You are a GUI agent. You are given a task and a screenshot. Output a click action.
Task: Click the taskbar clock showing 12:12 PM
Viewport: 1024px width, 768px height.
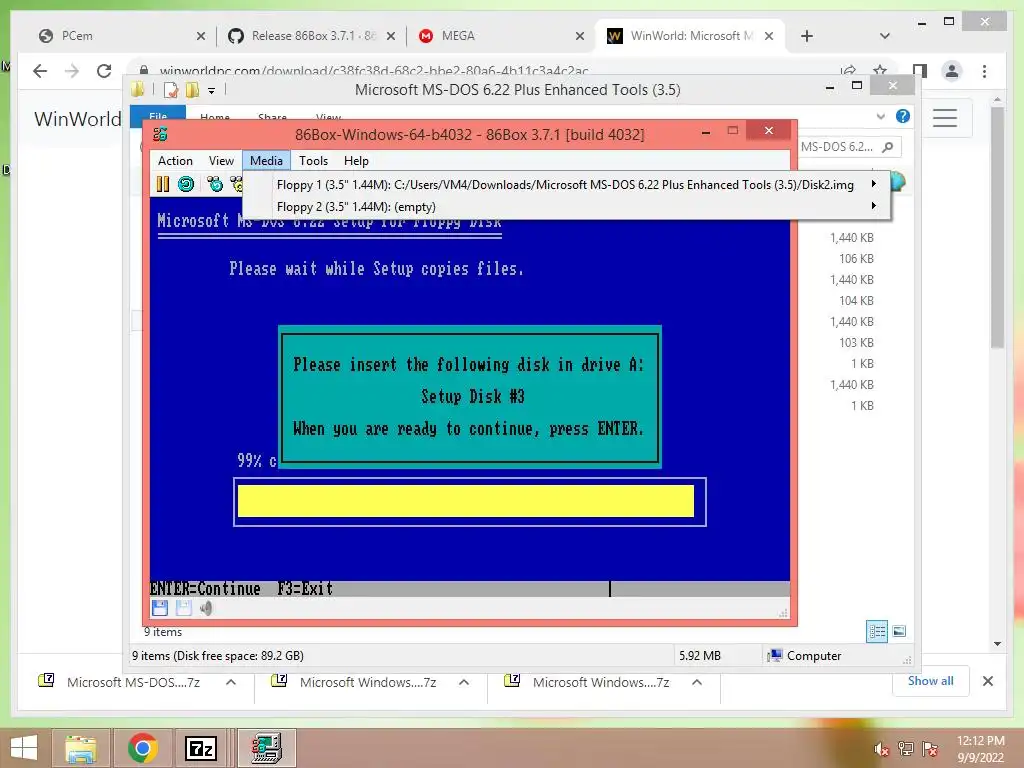980,749
